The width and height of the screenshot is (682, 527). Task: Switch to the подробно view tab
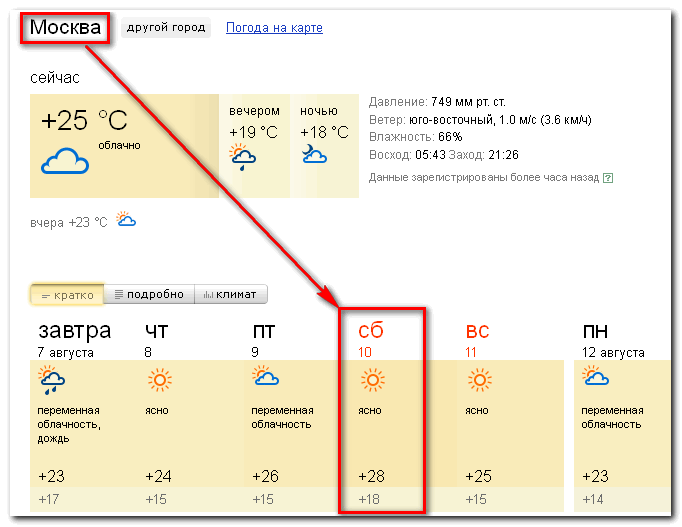click(149, 294)
